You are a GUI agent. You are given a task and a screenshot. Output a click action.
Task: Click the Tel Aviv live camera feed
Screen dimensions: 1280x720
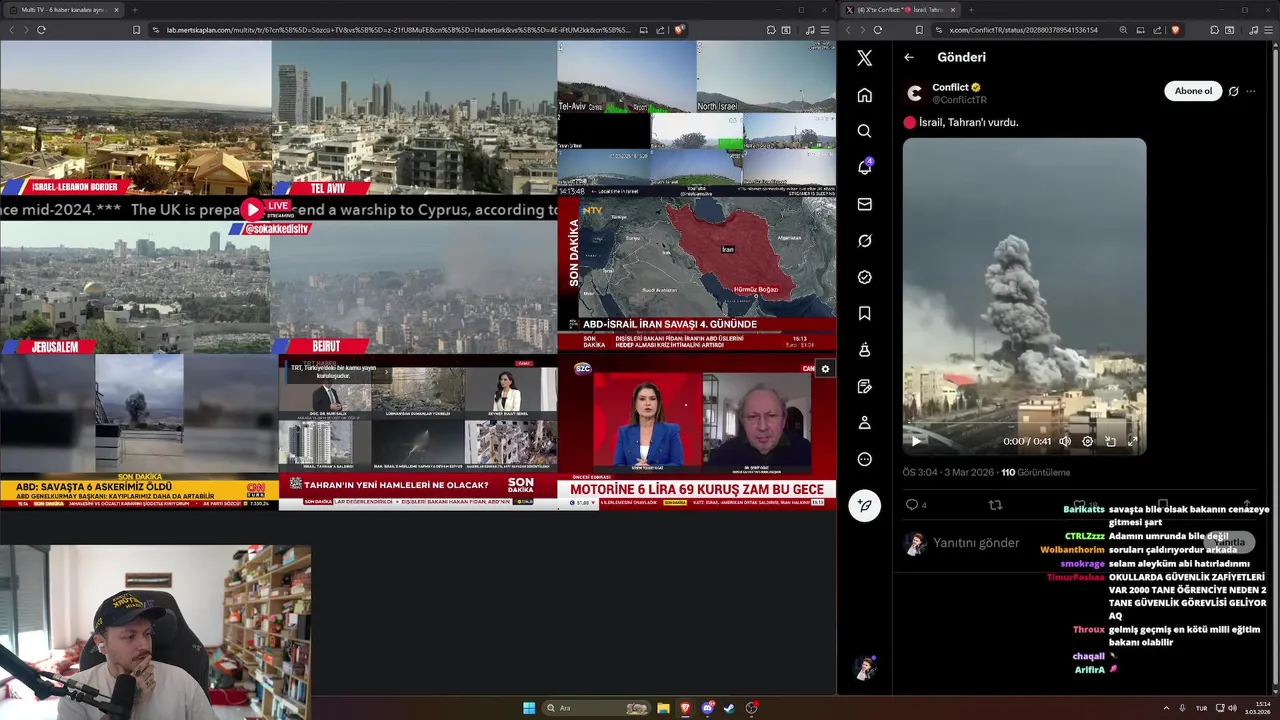pos(414,117)
